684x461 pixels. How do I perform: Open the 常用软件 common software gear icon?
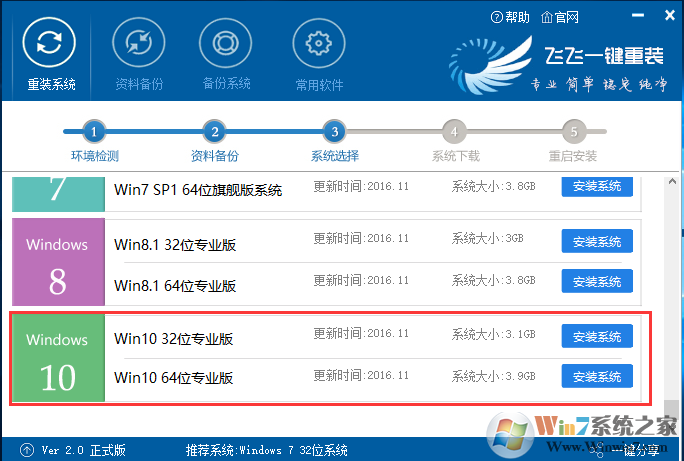(319, 43)
